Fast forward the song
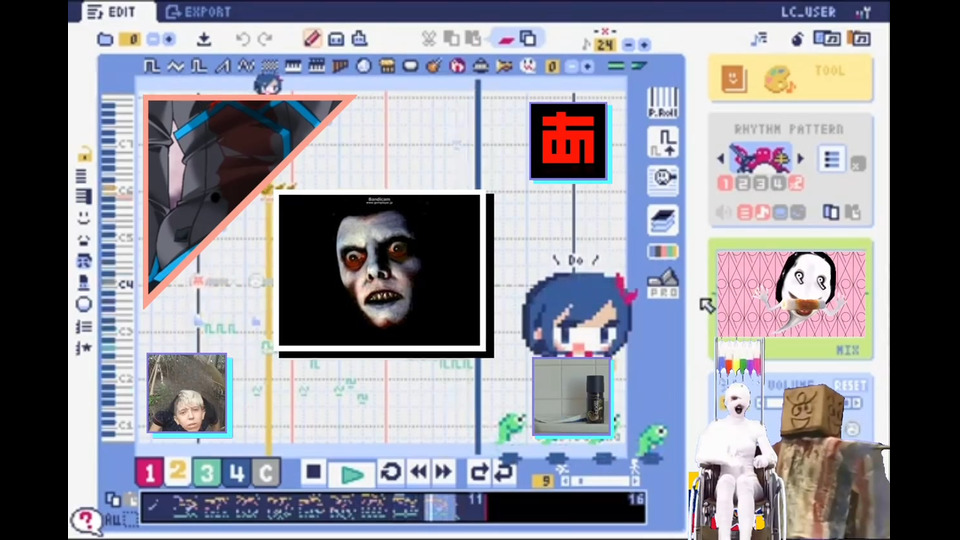The width and height of the screenshot is (960, 540). pos(443,472)
